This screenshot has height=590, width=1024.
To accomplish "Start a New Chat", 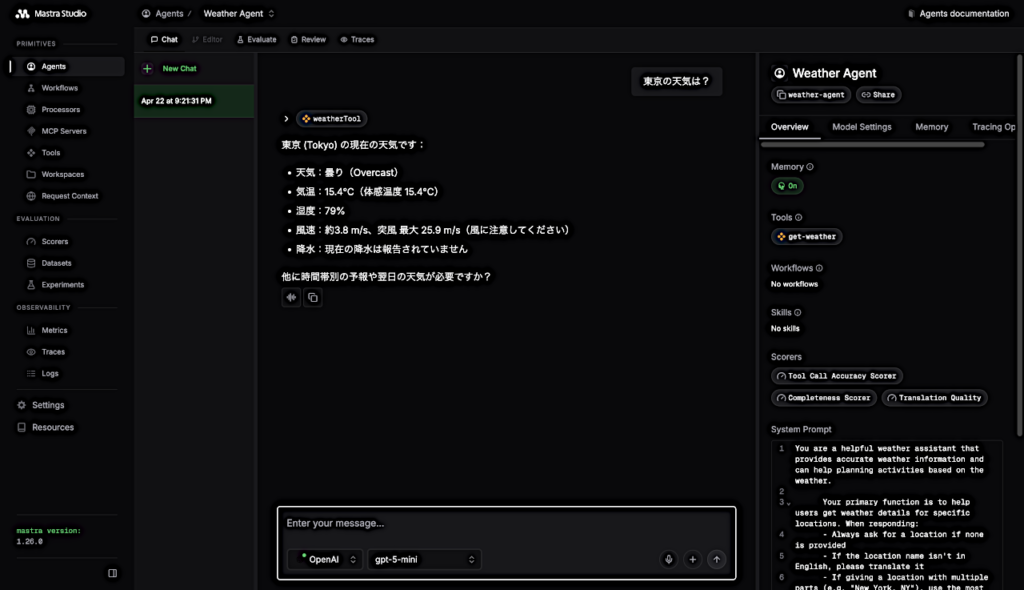I will point(180,69).
